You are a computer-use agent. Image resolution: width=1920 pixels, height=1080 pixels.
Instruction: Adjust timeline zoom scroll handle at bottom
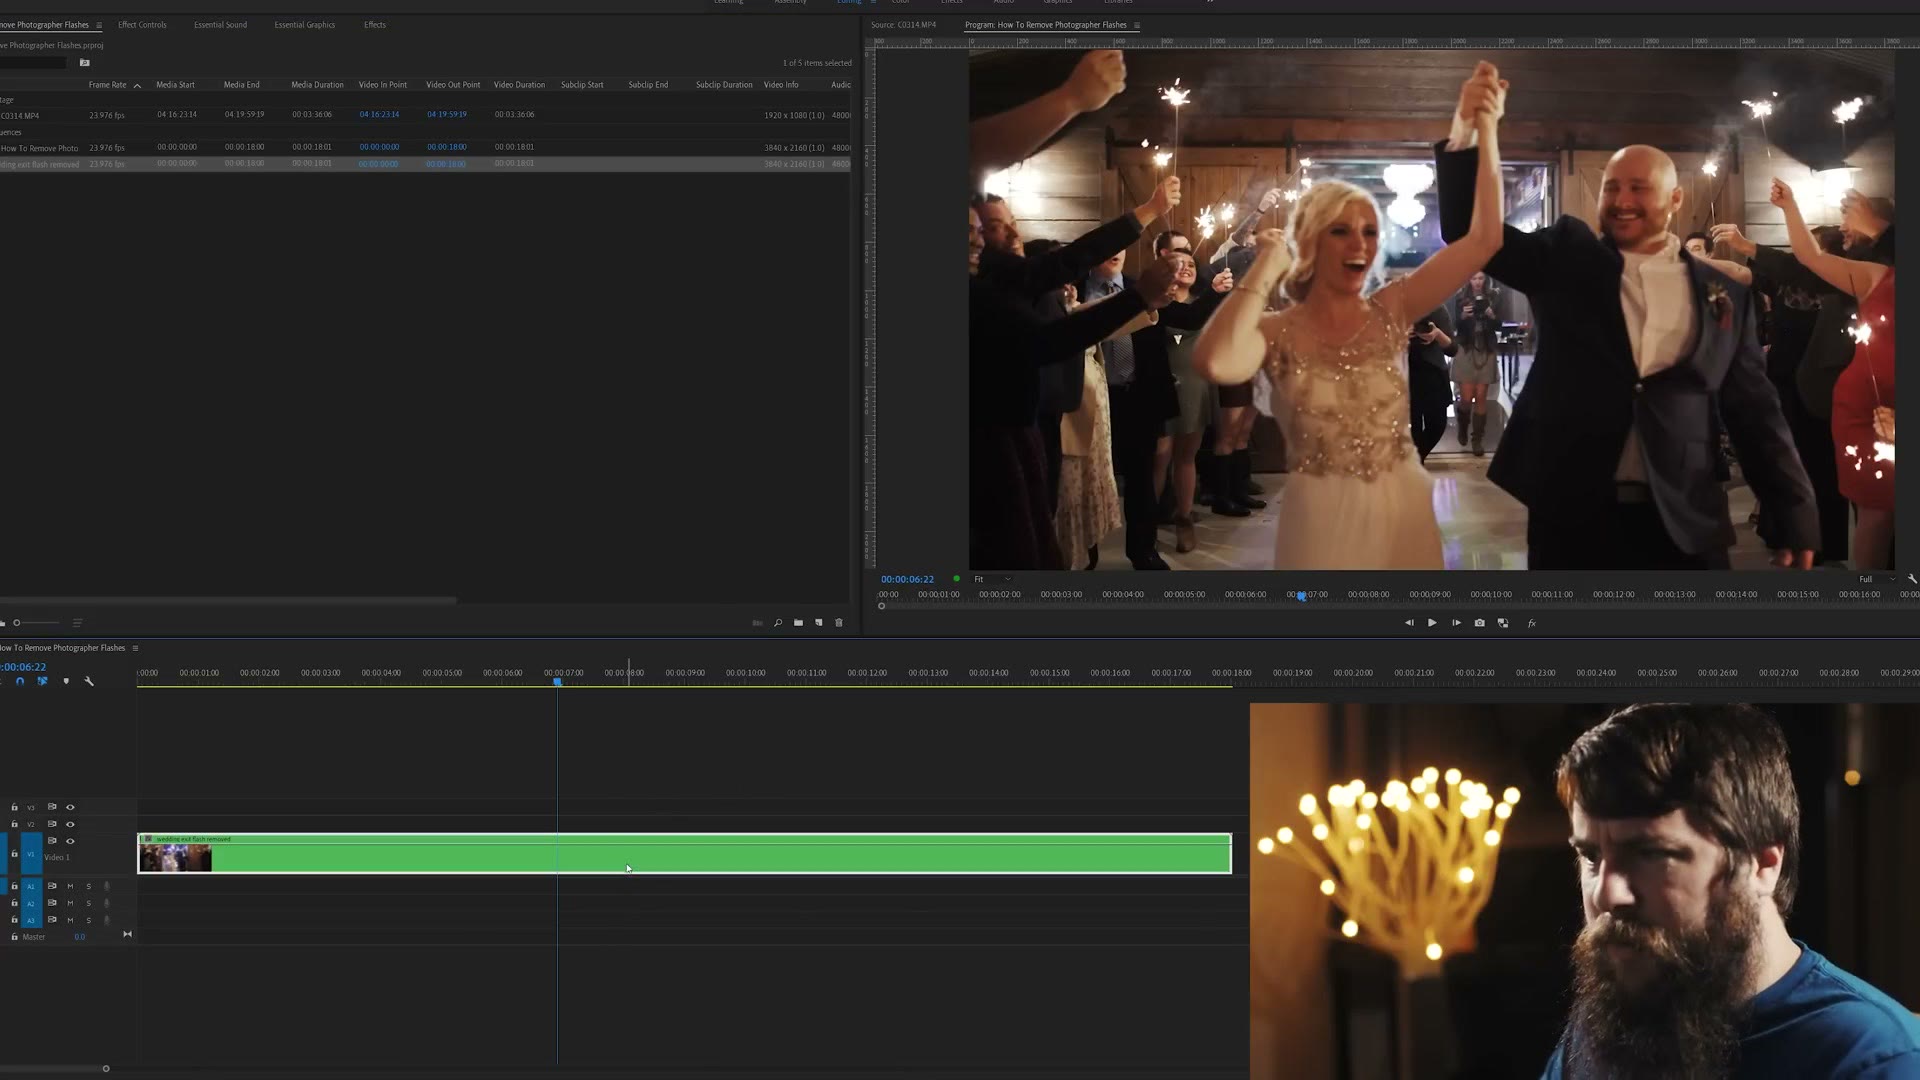[x=106, y=1069]
